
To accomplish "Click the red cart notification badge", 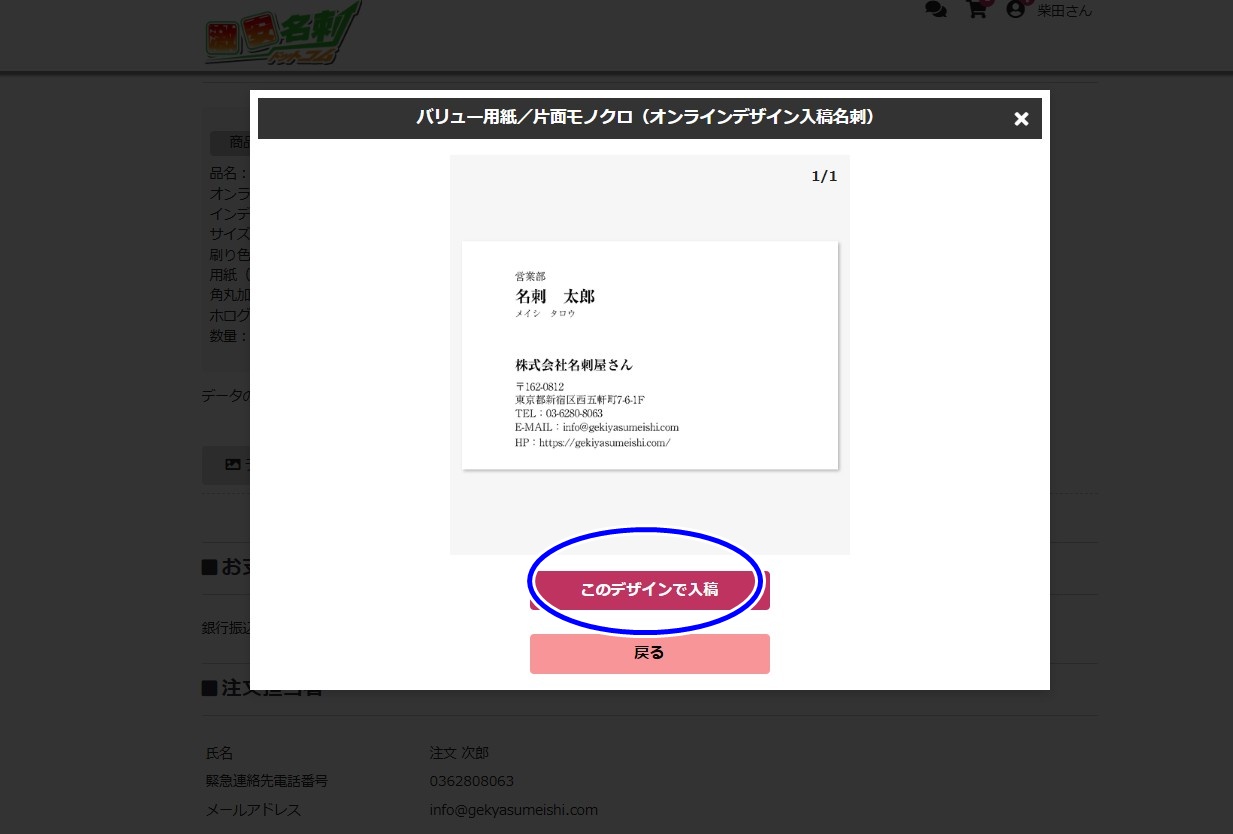I will point(987,2).
